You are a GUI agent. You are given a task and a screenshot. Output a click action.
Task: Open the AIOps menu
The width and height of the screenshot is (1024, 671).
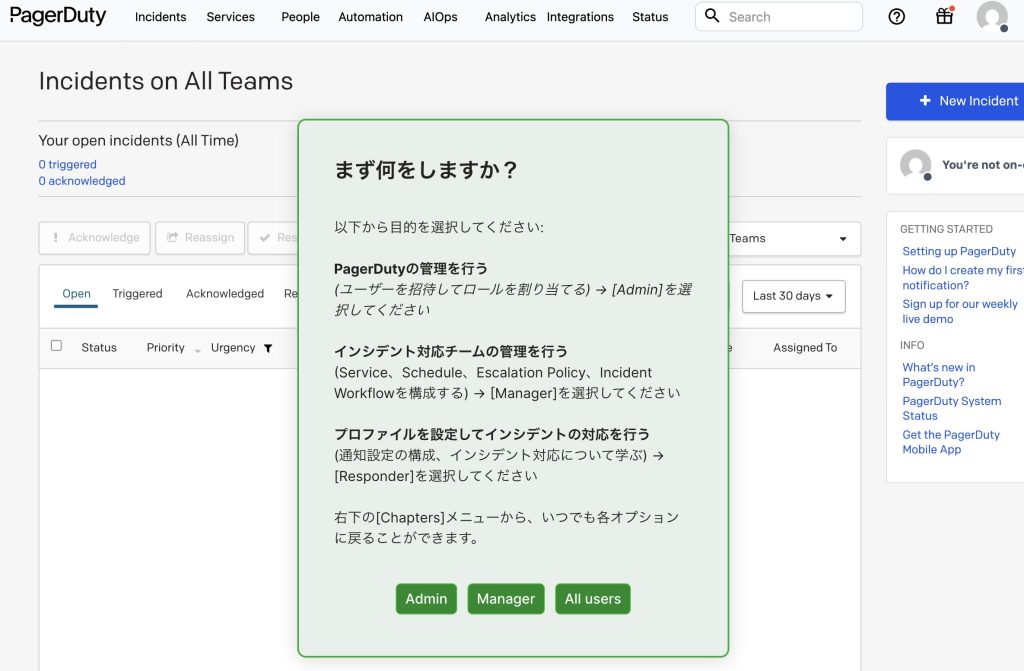point(440,17)
